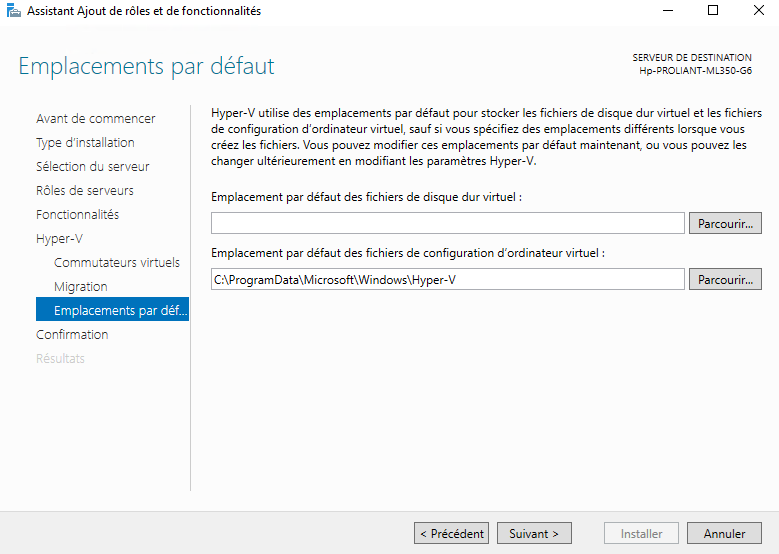Cancel the wizard with Annuler

pos(724,534)
